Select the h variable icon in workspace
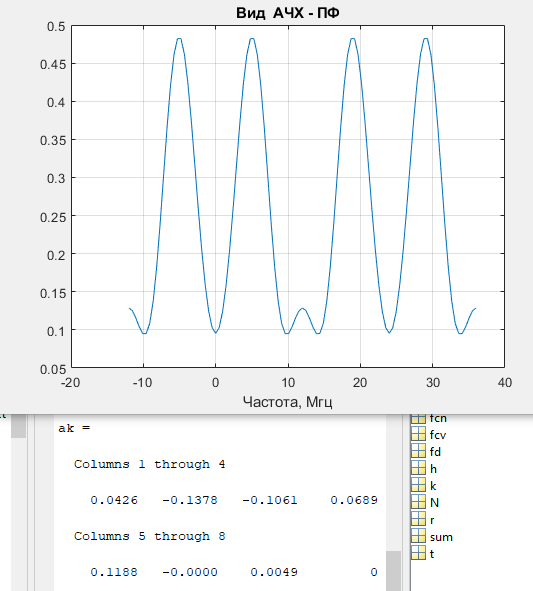533x591 pixels. point(418,469)
